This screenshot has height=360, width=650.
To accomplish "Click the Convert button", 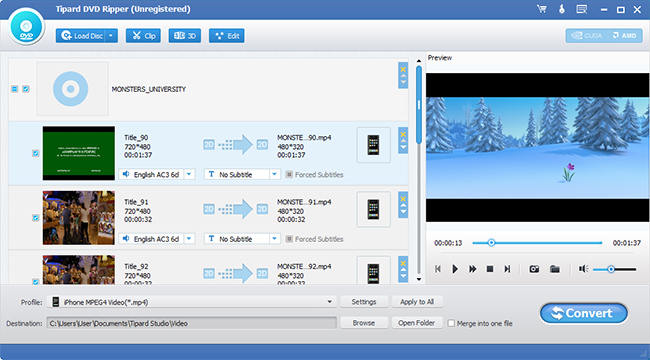I will tap(584, 313).
